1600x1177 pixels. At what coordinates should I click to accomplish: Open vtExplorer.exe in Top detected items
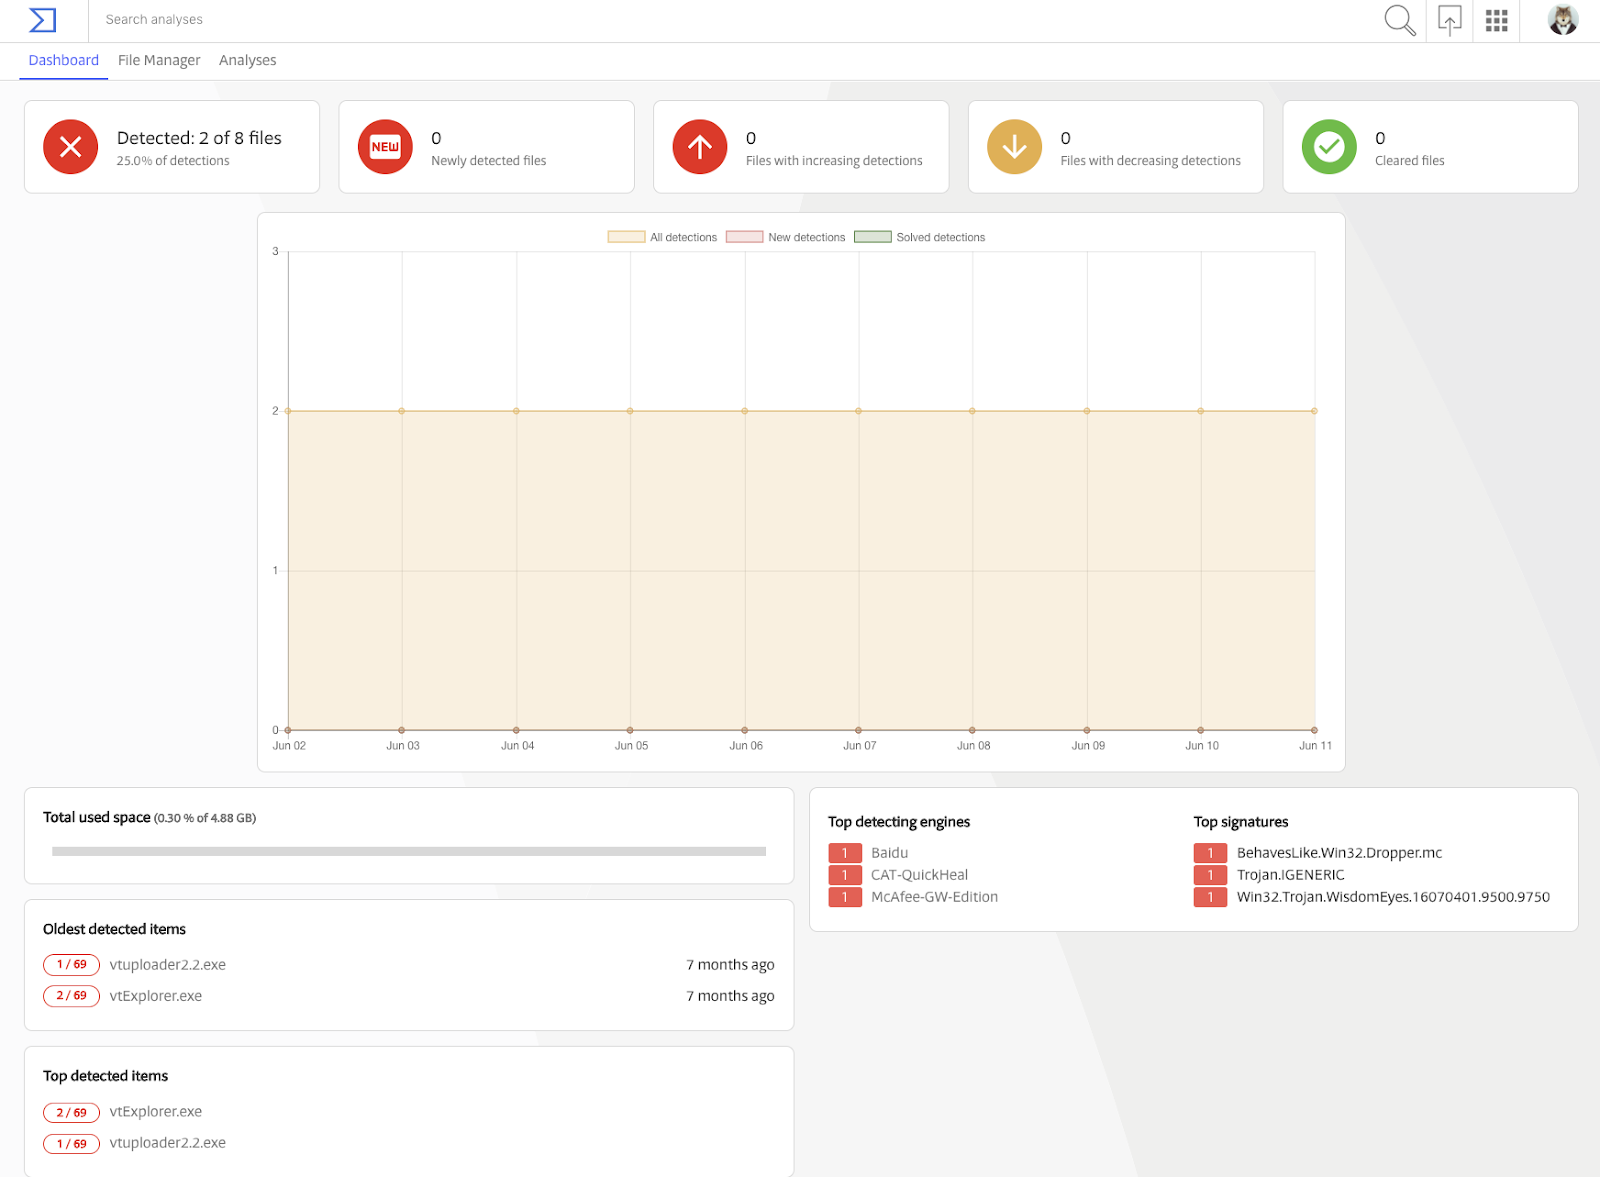(x=156, y=1112)
